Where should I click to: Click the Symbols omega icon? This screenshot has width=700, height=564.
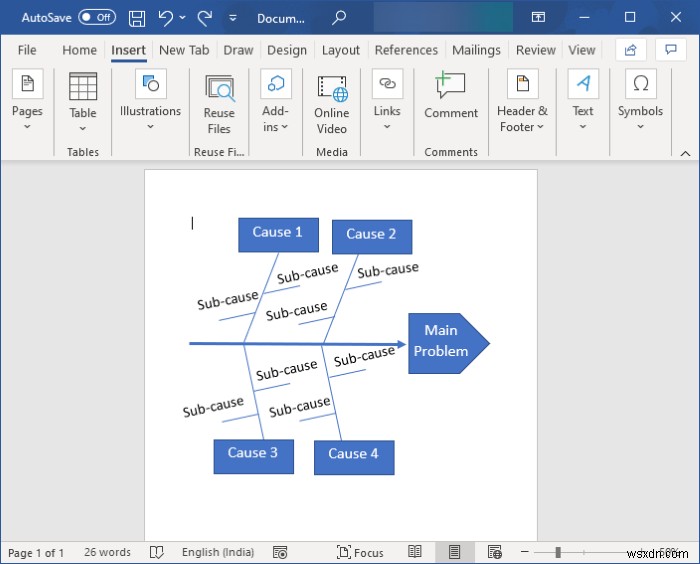[x=641, y=84]
